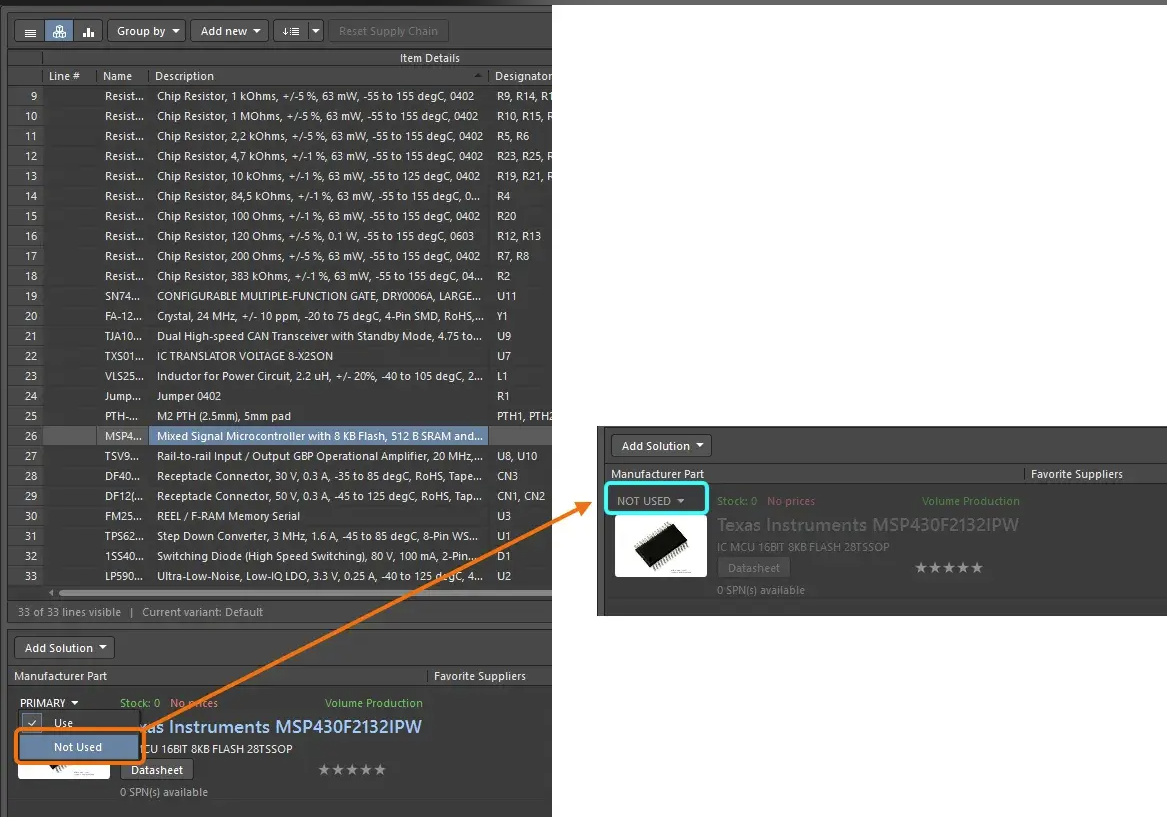Select row 15 Chip Resistor 100 Ohms
The image size is (1167, 817).
[x=280, y=216]
